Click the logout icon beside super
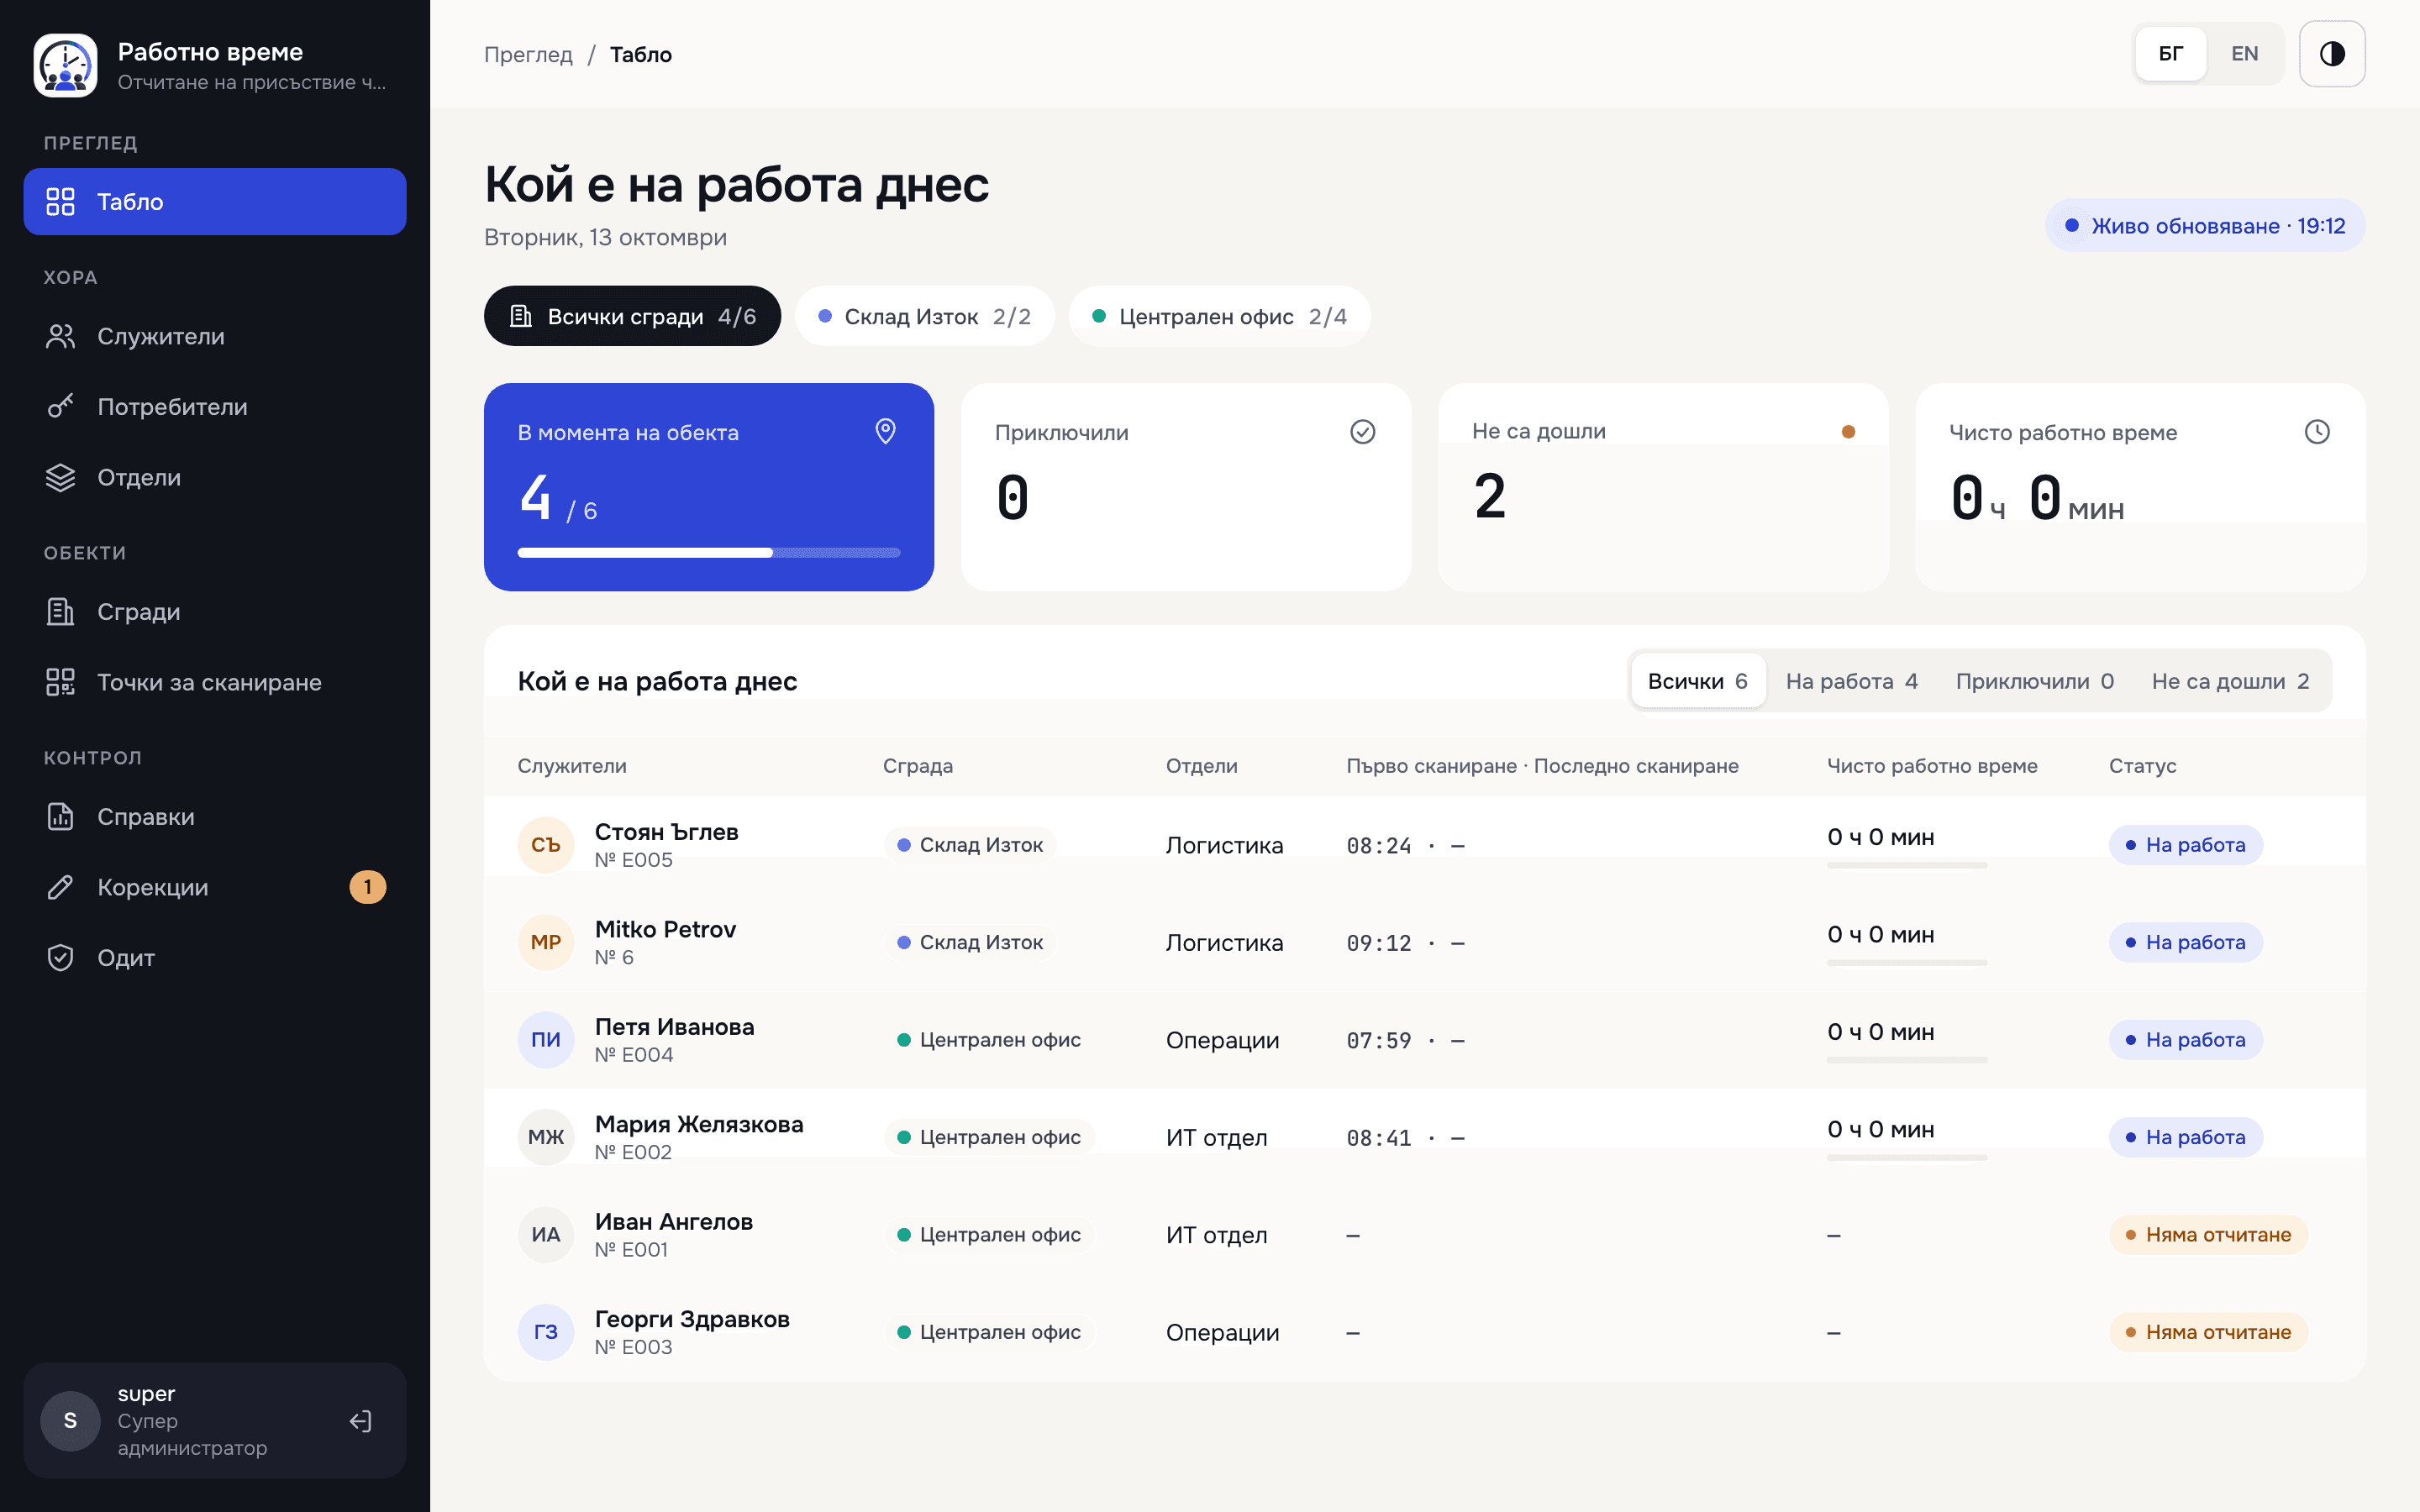The width and height of the screenshot is (2420, 1512). click(x=361, y=1421)
